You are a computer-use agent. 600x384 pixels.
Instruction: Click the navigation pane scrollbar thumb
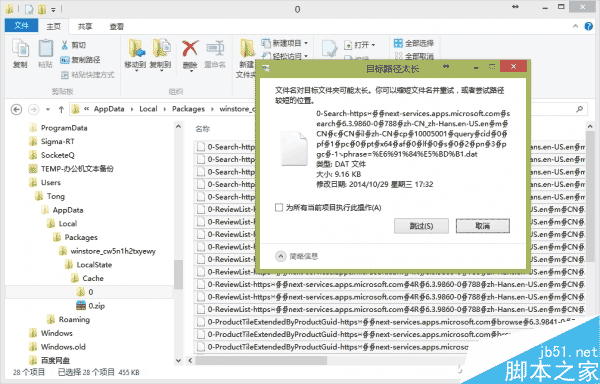coord(178,274)
